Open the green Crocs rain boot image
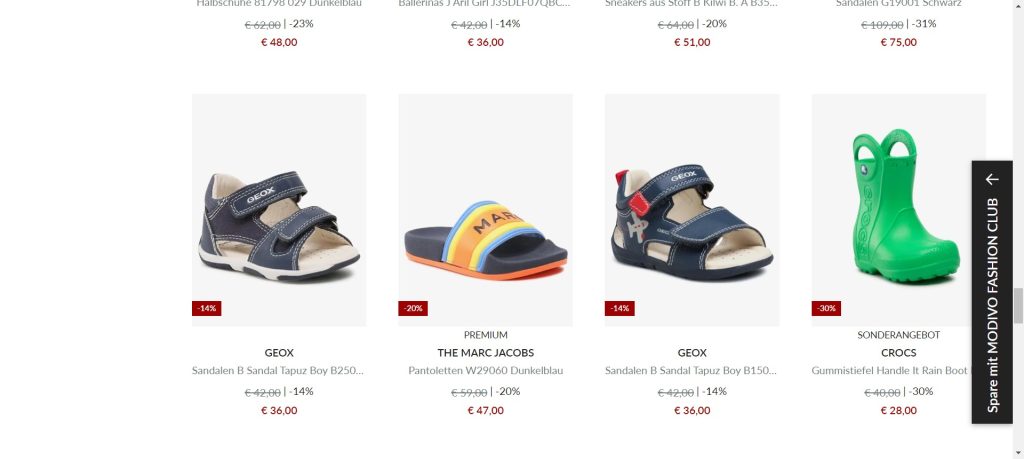 tap(899, 210)
